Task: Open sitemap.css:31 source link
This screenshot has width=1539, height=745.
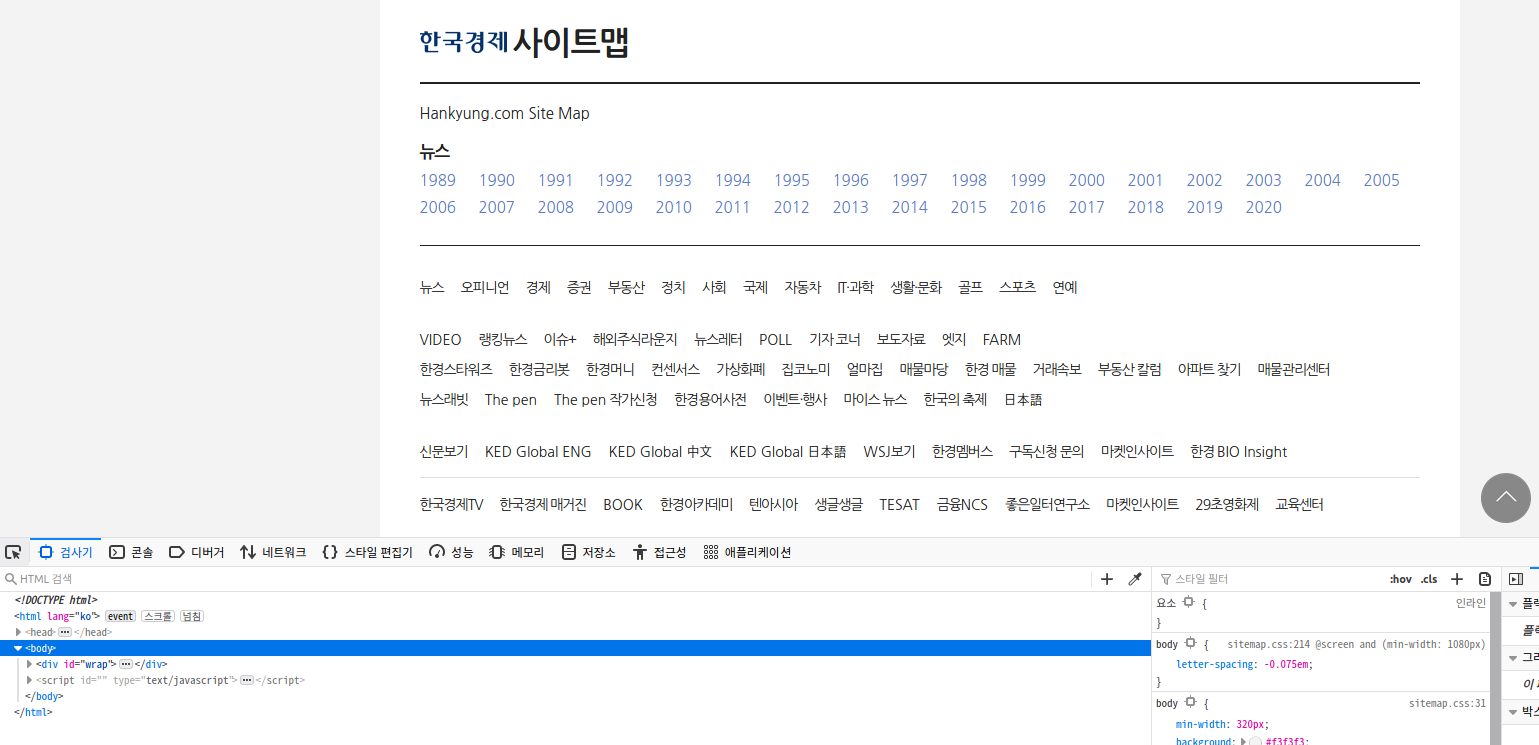Action: pos(1447,704)
